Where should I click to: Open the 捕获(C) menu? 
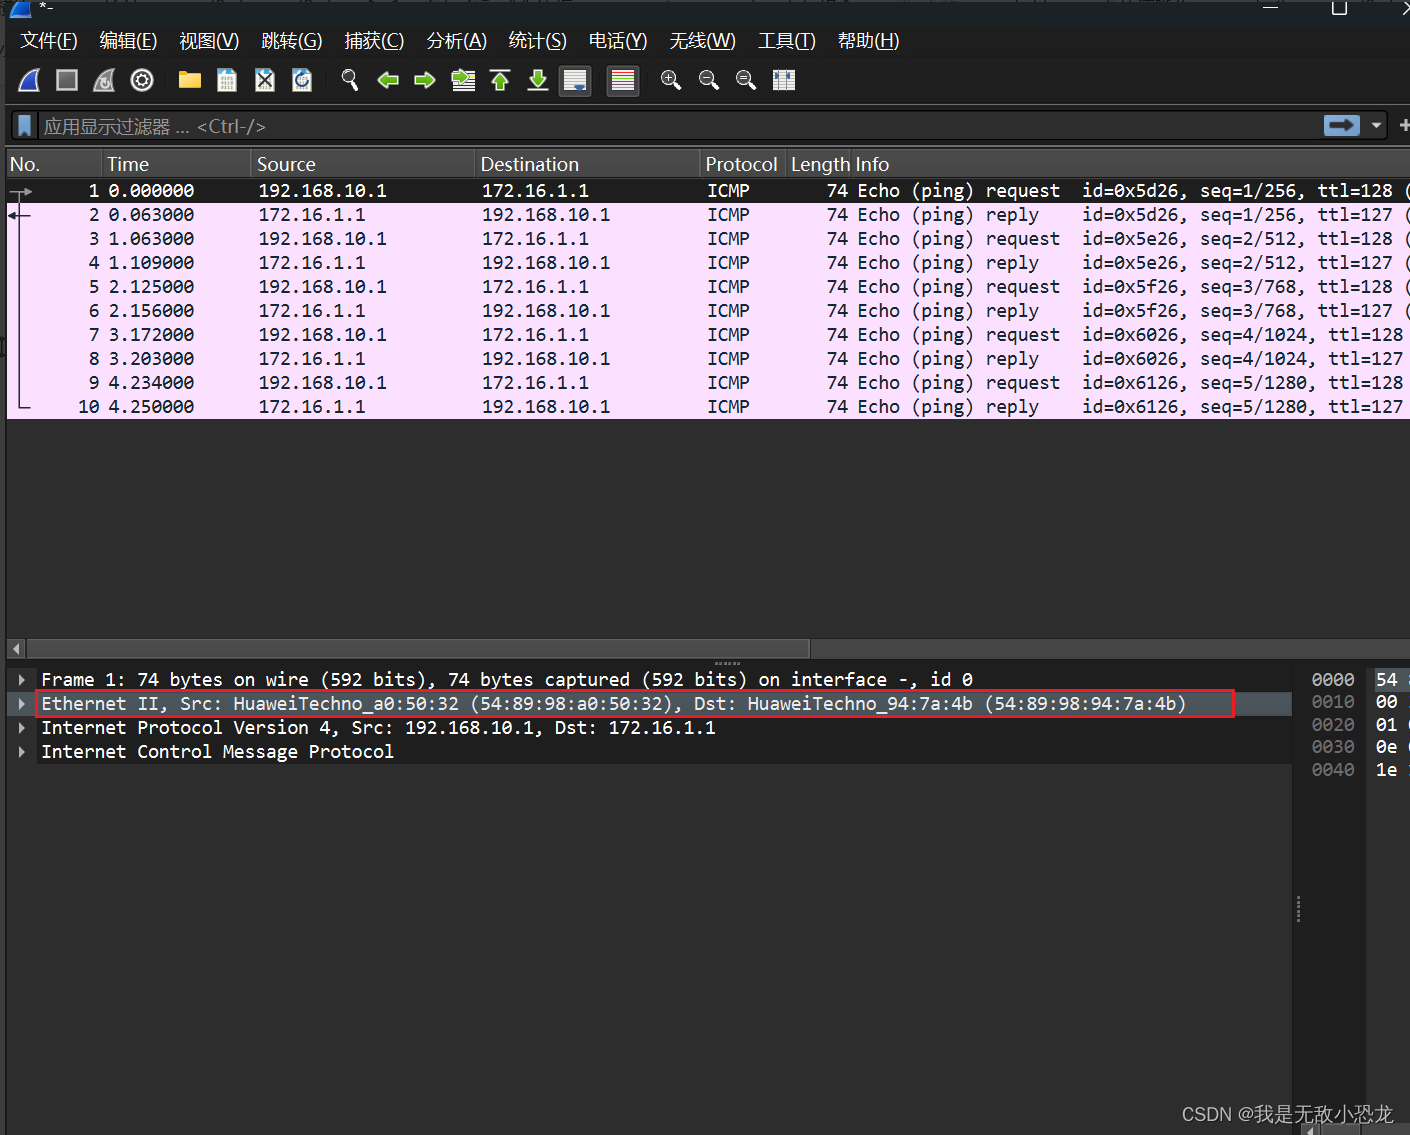[x=374, y=41]
